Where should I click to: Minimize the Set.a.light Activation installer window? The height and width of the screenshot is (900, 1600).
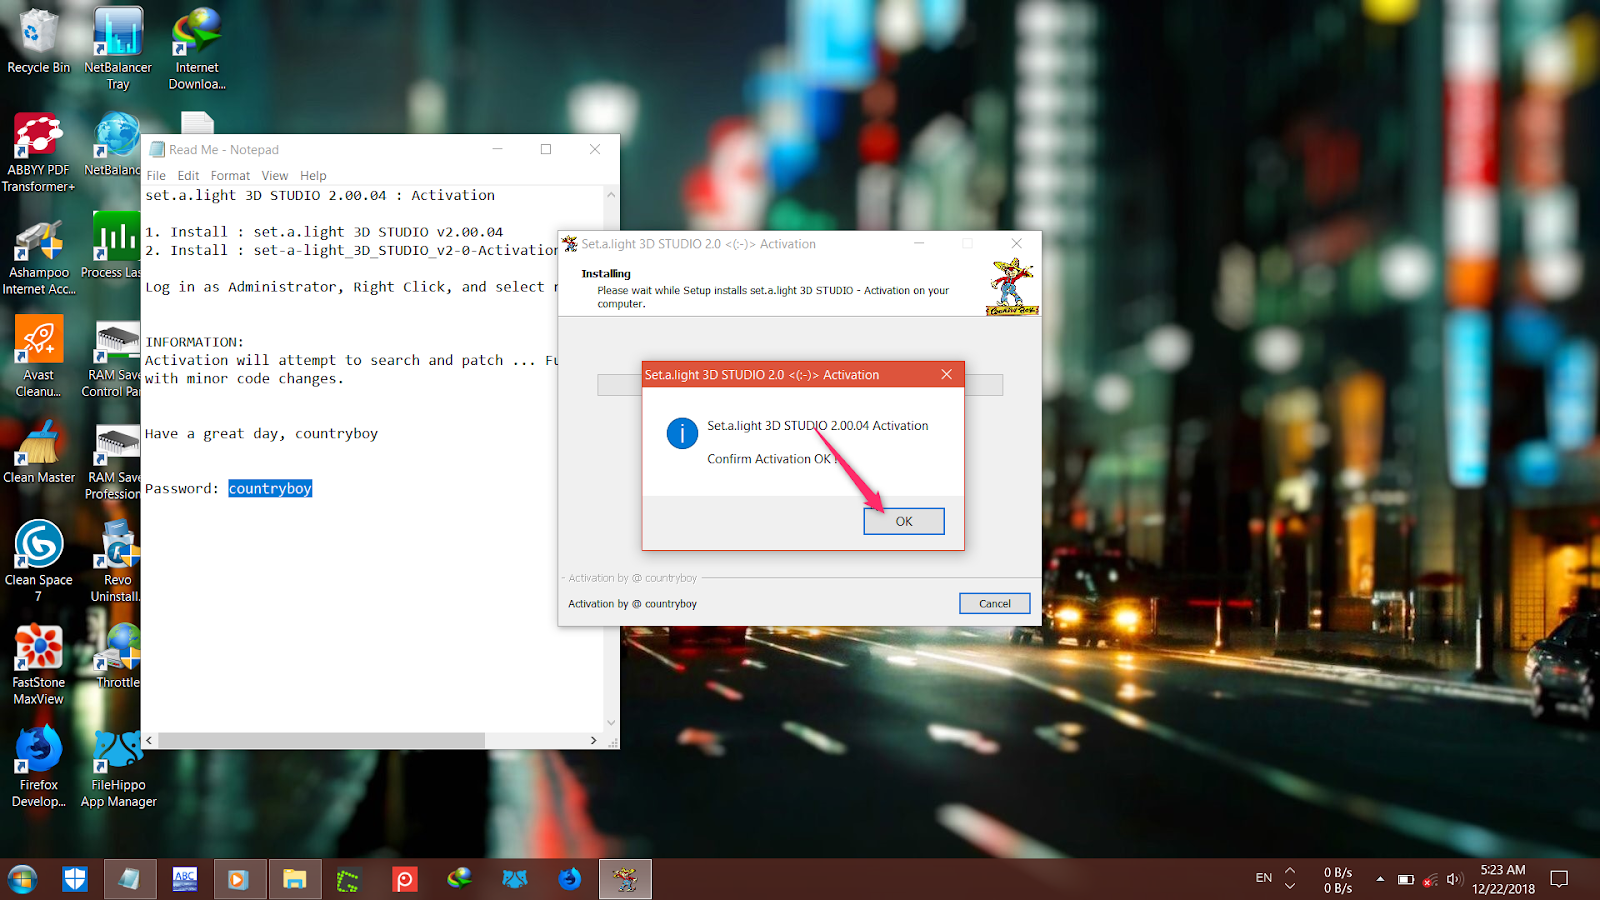919,243
